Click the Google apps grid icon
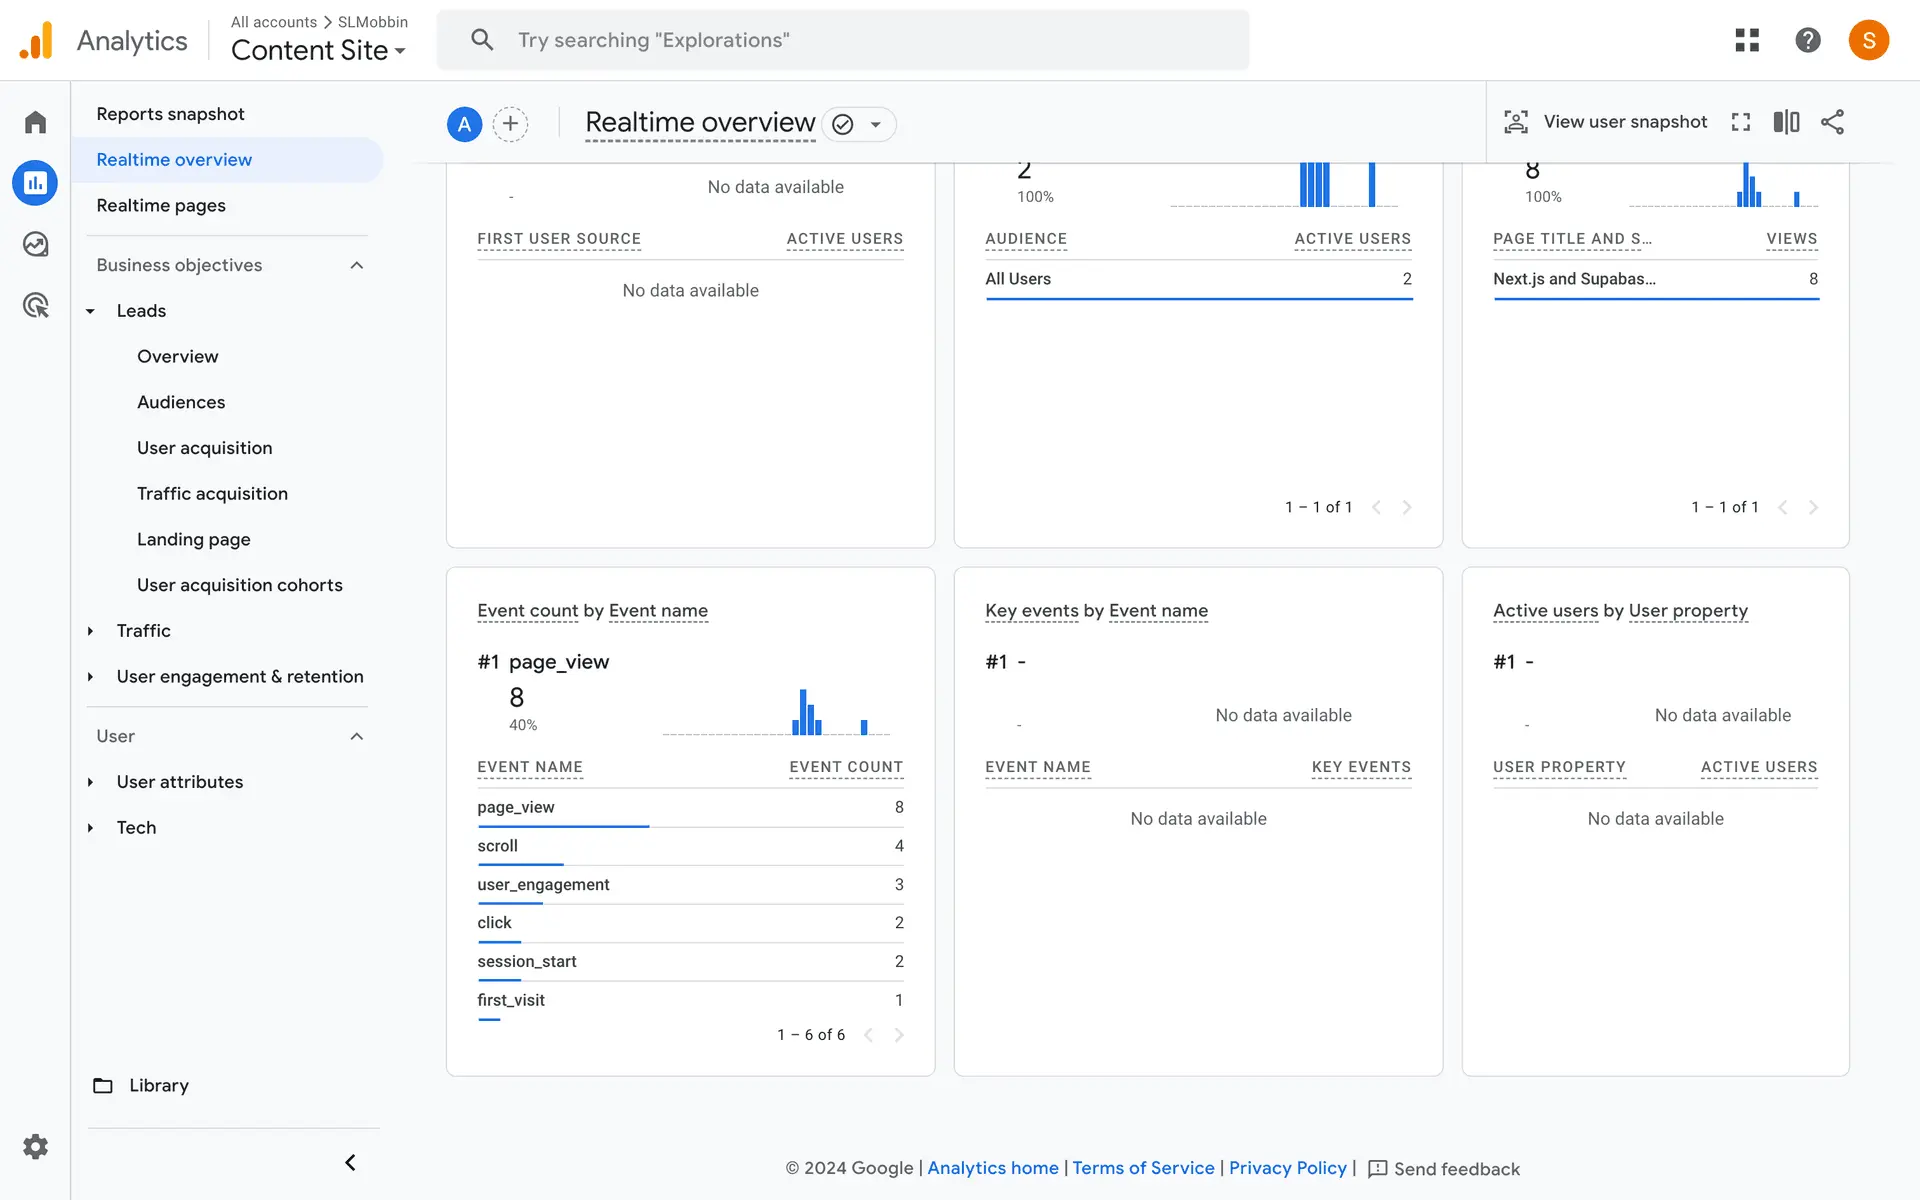This screenshot has width=1920, height=1200. coord(1747,40)
